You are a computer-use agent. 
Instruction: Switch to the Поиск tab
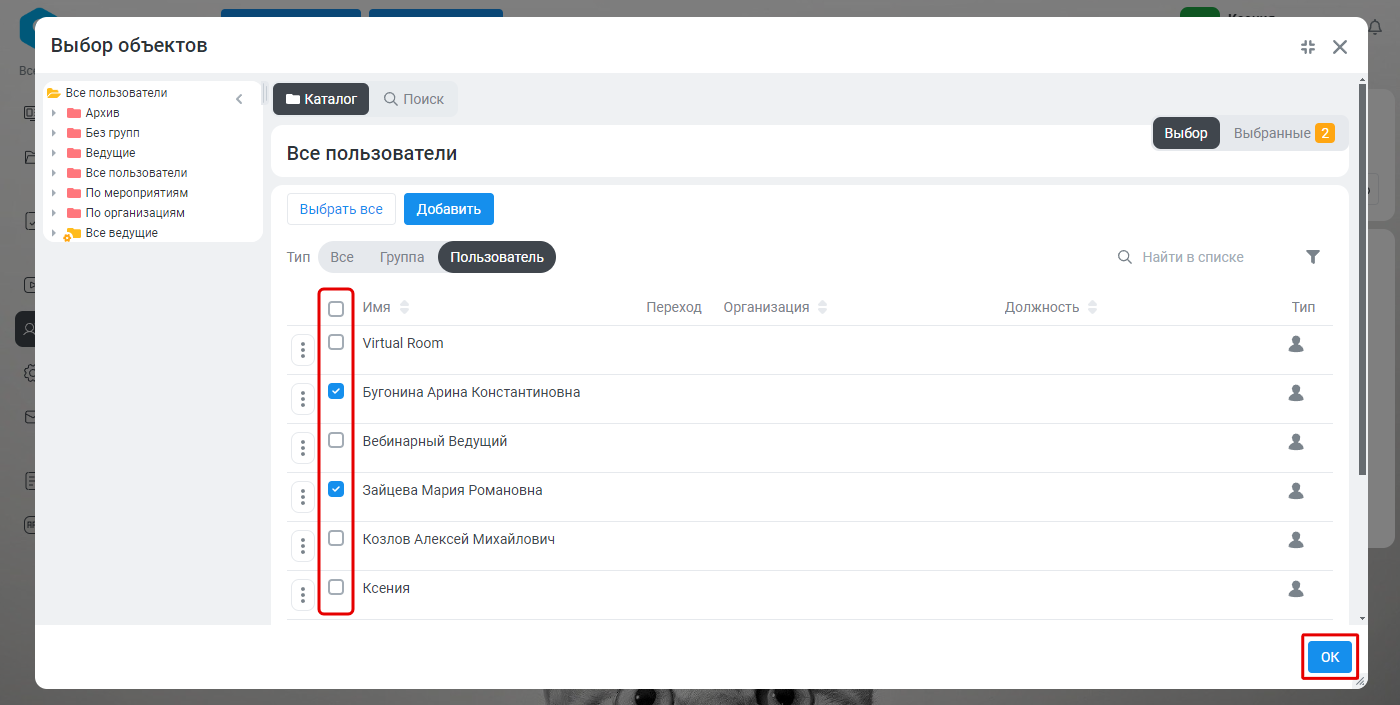coord(414,99)
